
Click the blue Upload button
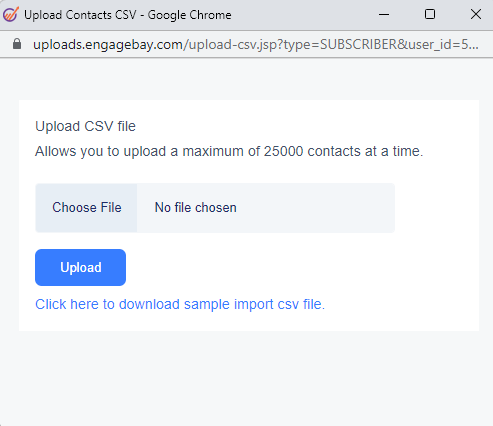80,267
